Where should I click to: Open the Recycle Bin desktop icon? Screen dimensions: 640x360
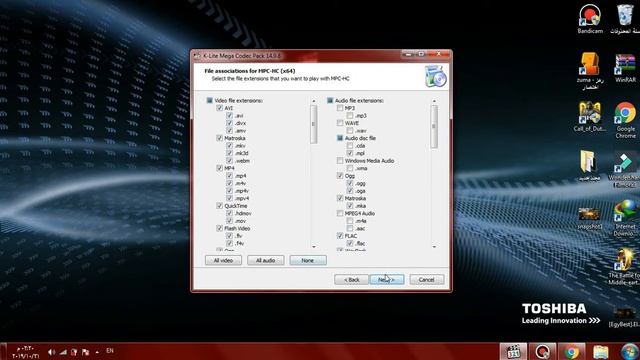pos(625,19)
